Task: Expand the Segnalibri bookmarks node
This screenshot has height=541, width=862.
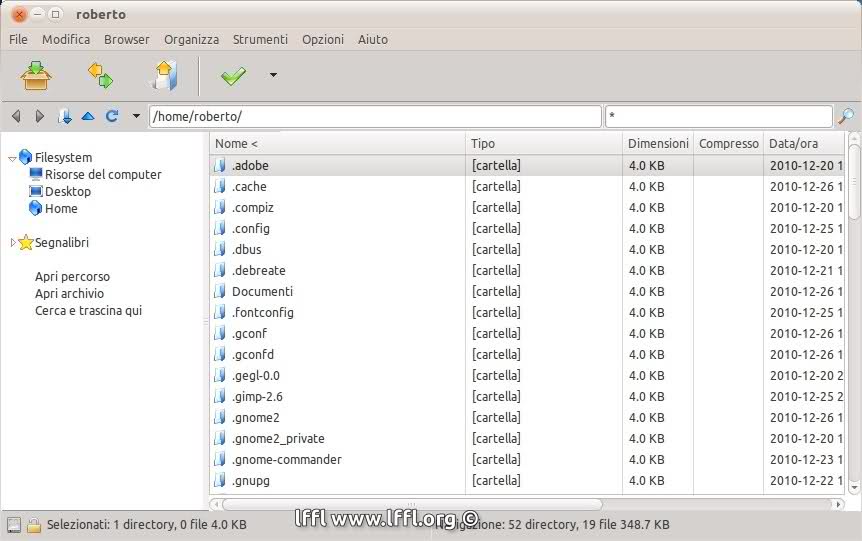Action: pyautogui.click(x=13, y=243)
